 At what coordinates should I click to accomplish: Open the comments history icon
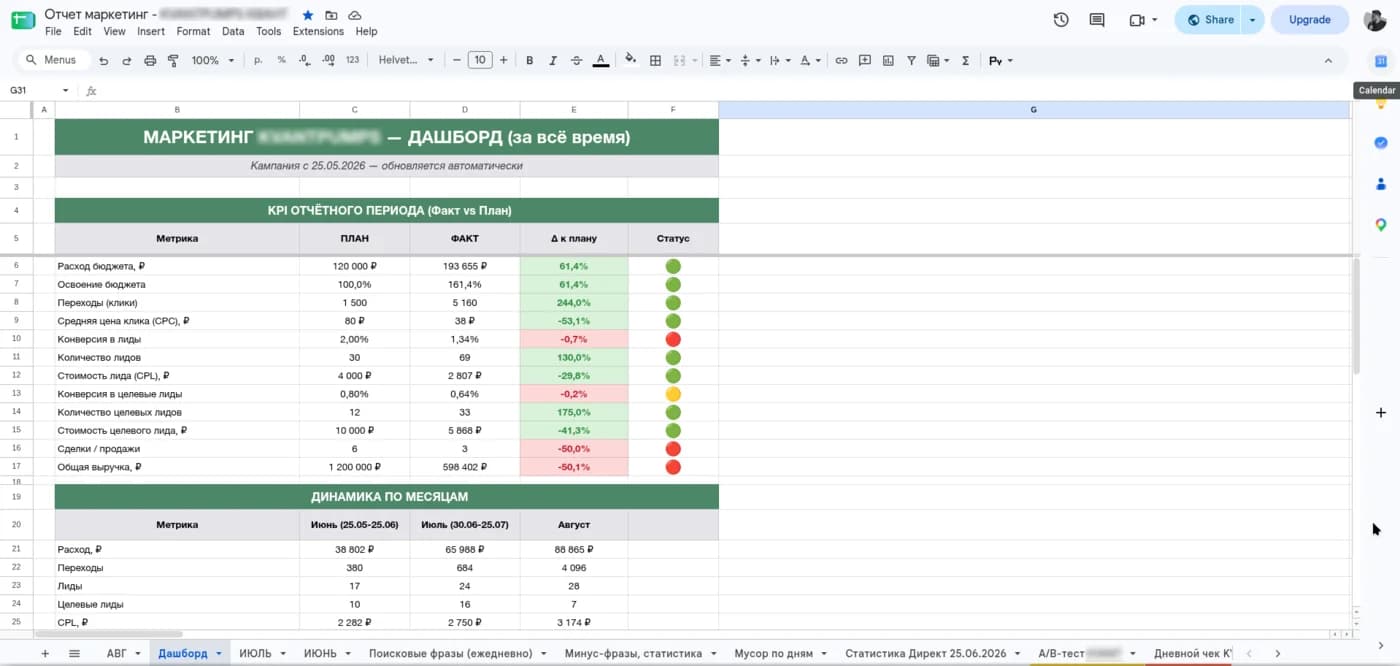tap(1097, 20)
